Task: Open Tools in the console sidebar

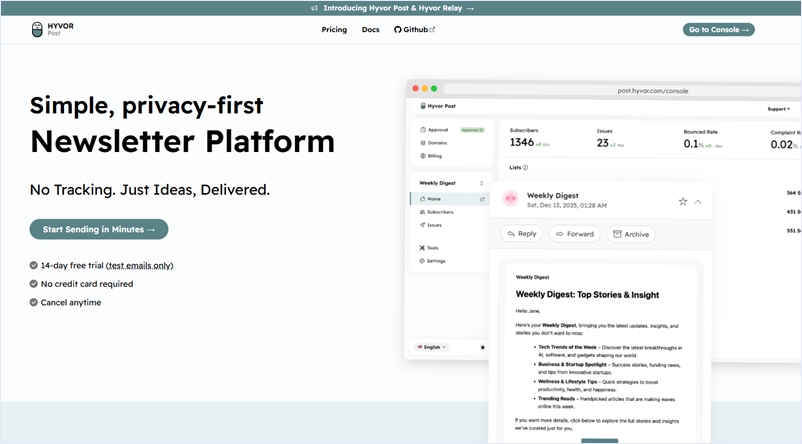Action: (x=432, y=247)
